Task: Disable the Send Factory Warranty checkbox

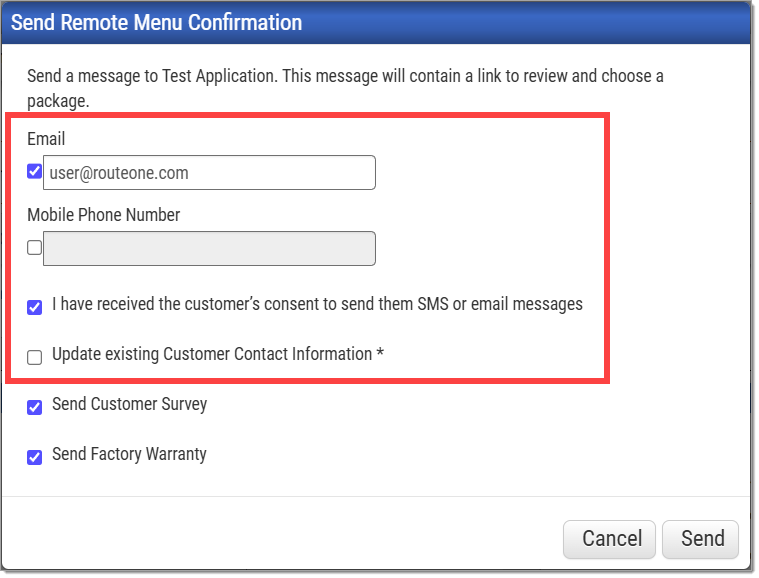Action: tap(34, 457)
